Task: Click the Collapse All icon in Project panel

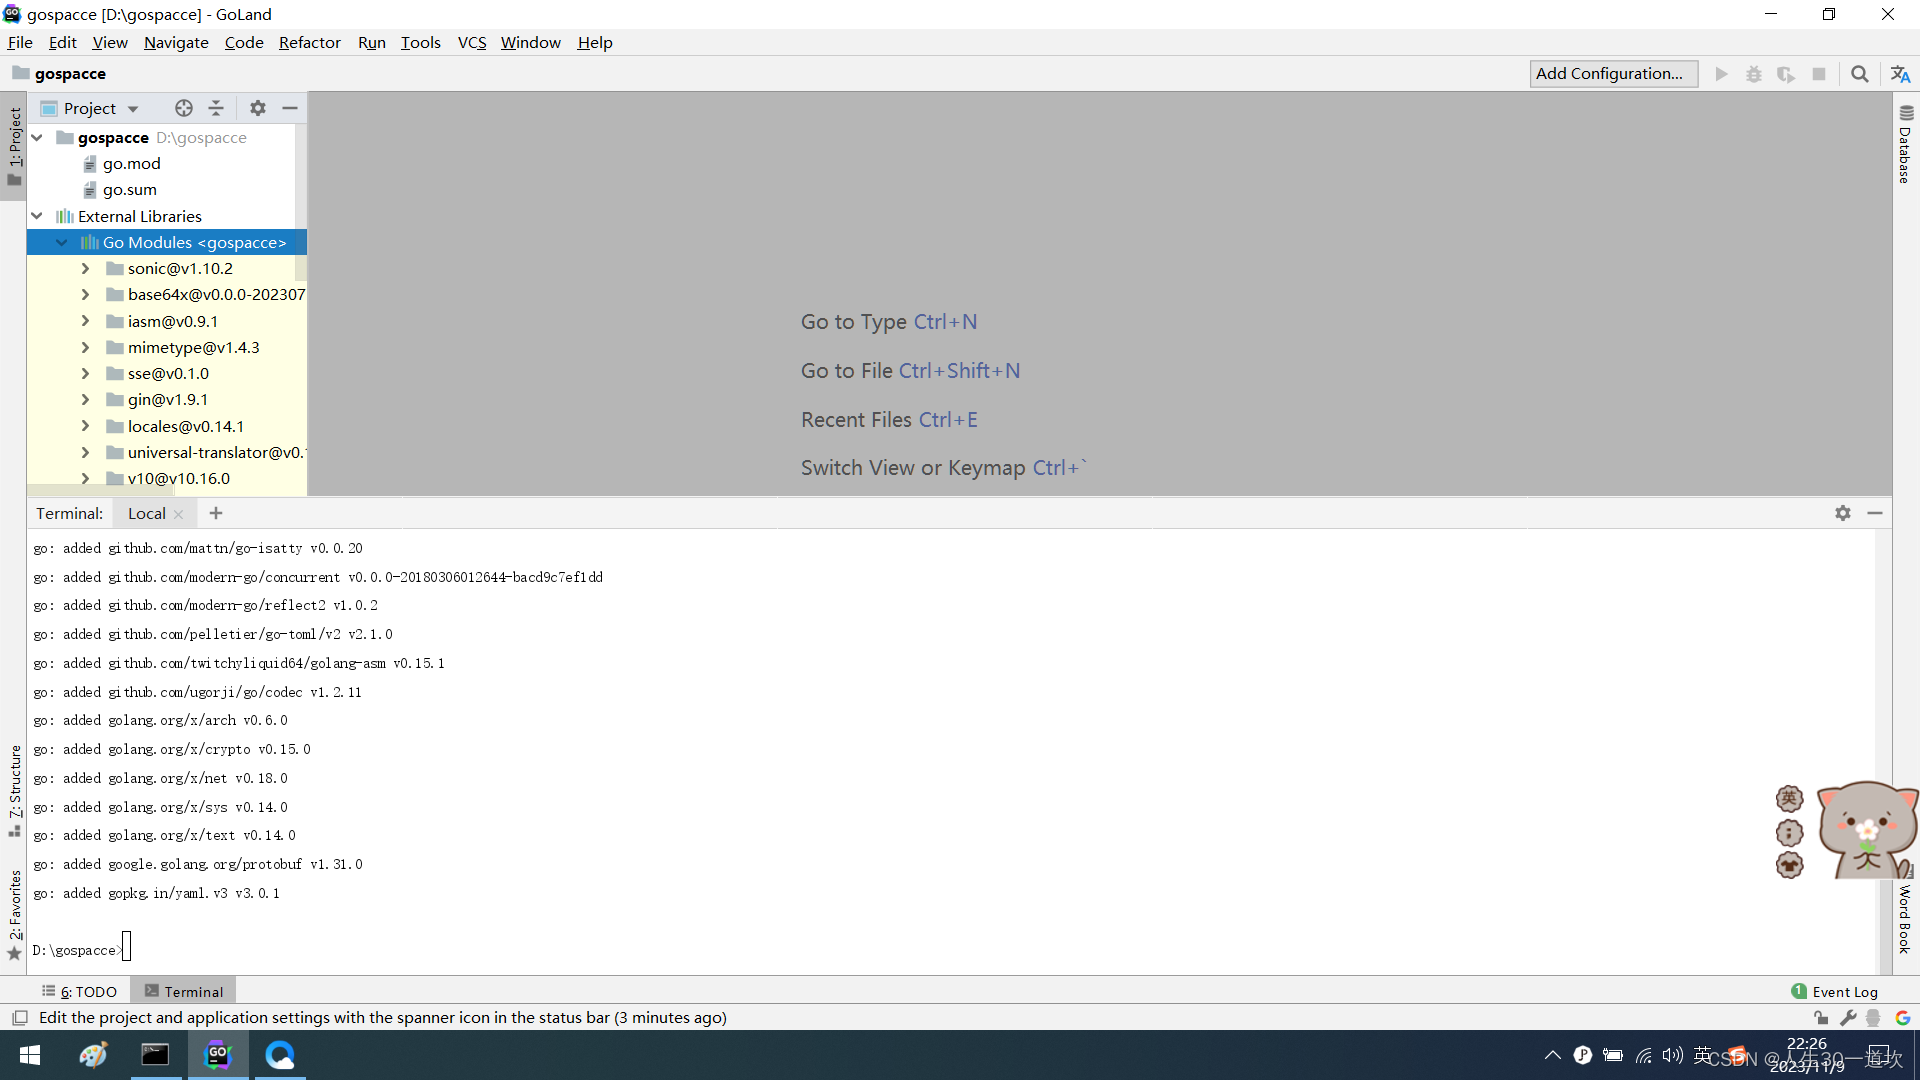Action: [x=216, y=108]
